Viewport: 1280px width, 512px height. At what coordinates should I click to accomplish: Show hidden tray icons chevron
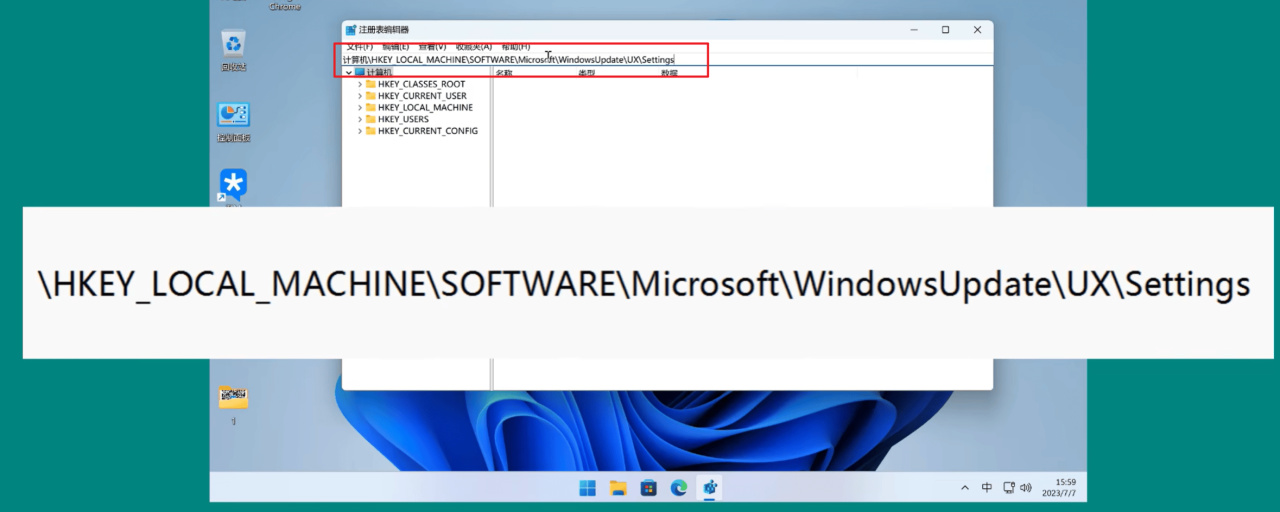click(965, 487)
